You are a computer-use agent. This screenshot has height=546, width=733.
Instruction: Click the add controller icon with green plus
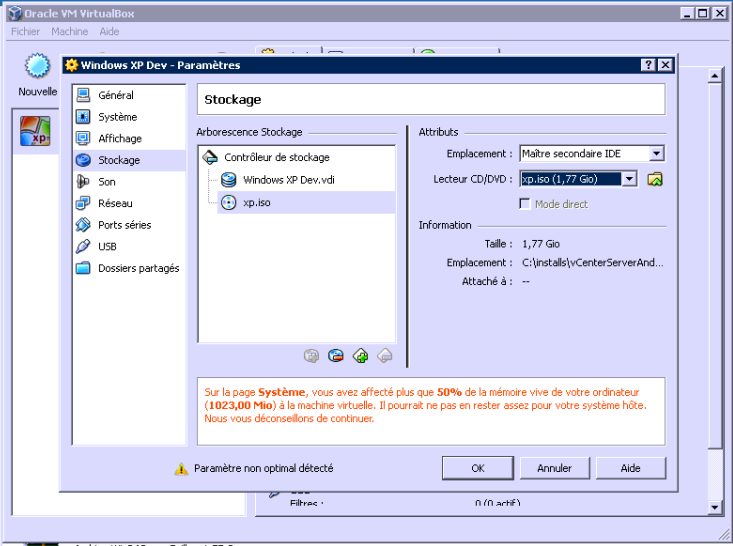(360, 355)
